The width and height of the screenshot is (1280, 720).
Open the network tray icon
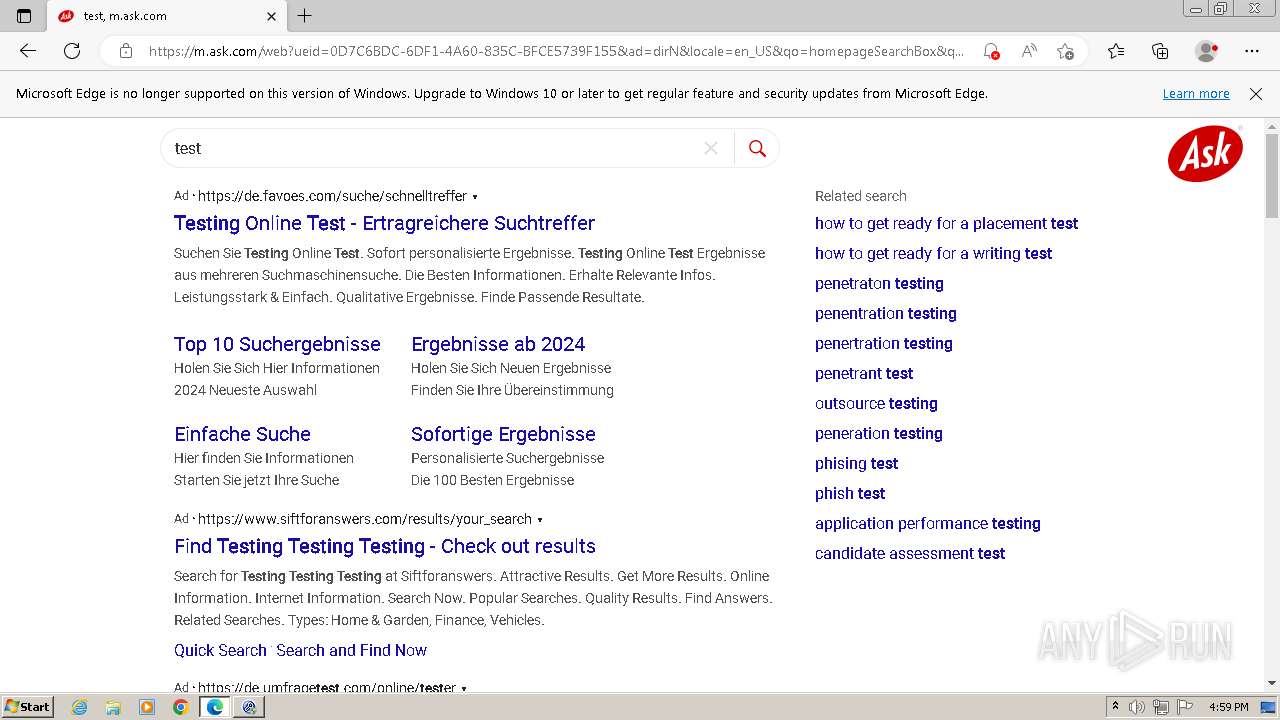(x=1161, y=707)
